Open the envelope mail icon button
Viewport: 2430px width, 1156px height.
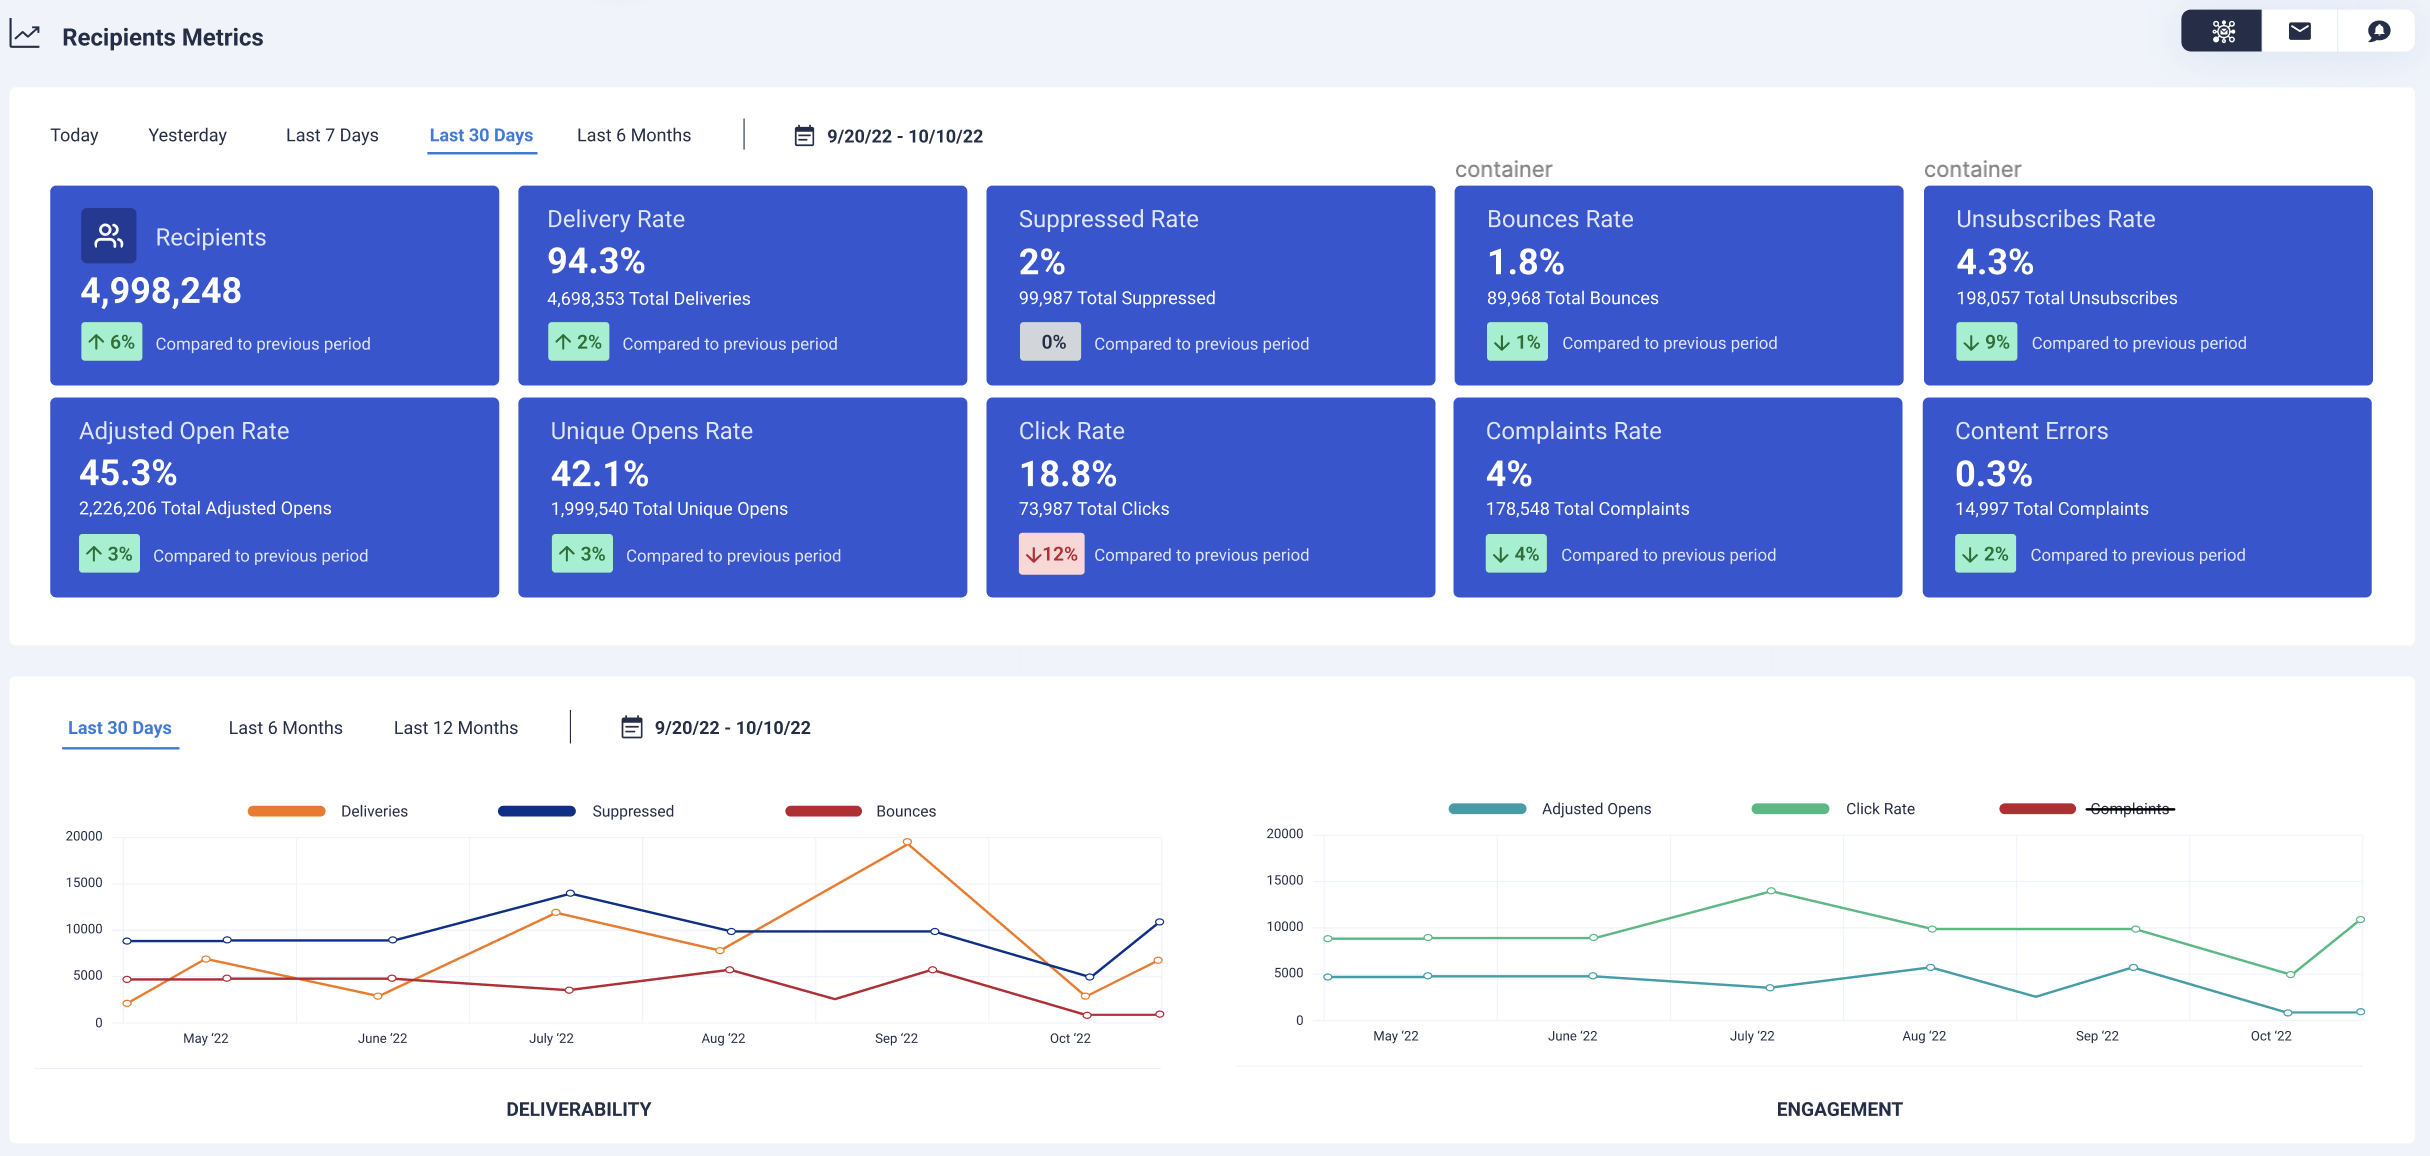tap(2300, 31)
